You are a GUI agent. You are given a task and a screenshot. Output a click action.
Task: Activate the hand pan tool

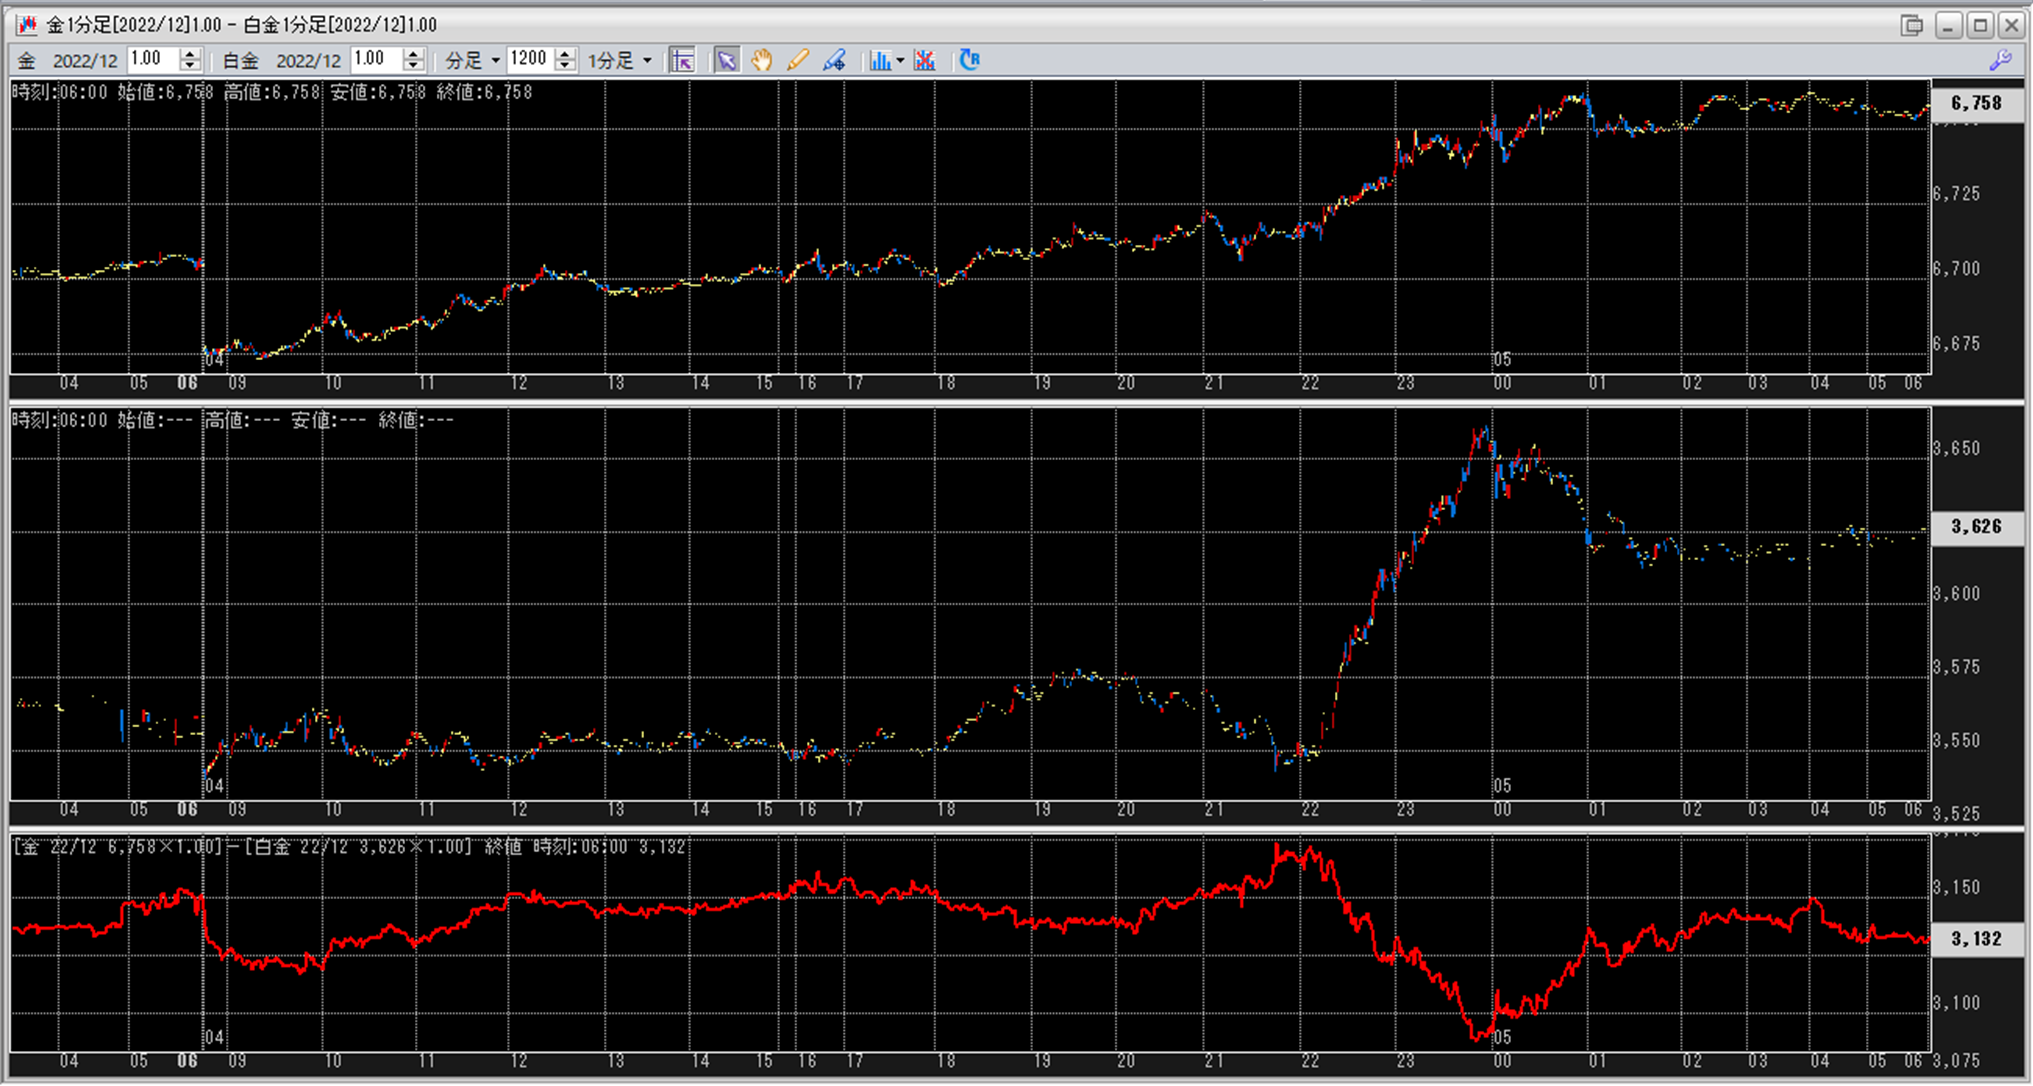point(762,61)
